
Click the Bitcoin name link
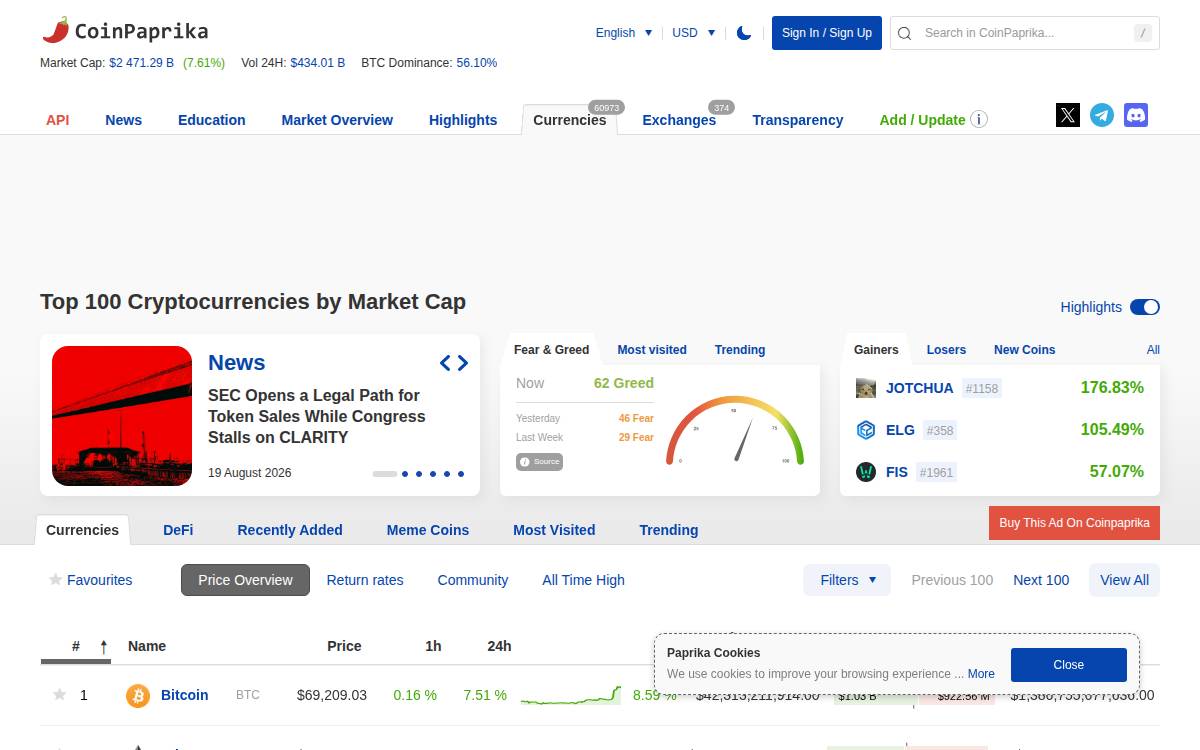[185, 695]
